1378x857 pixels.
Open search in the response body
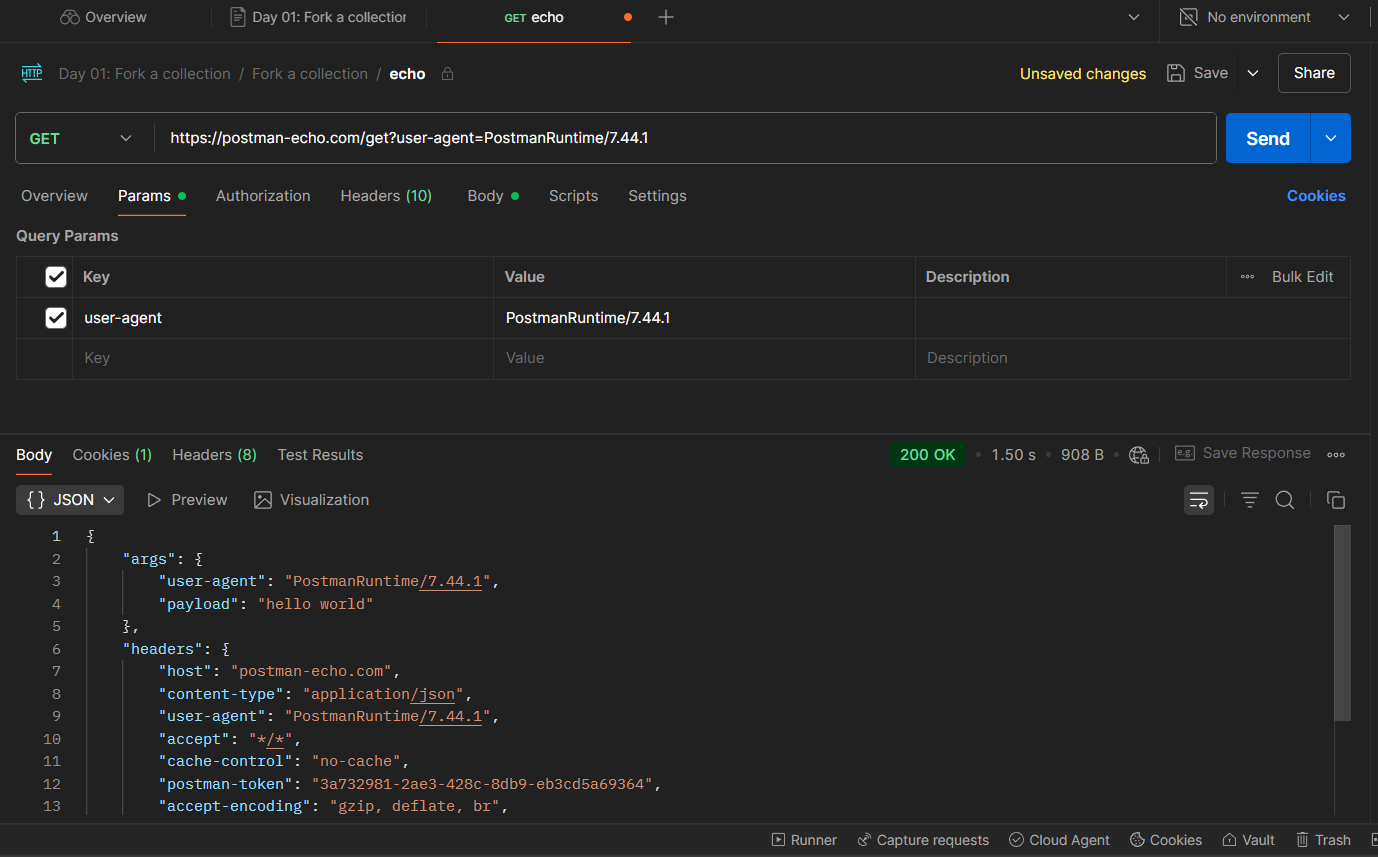pyautogui.click(x=1285, y=500)
